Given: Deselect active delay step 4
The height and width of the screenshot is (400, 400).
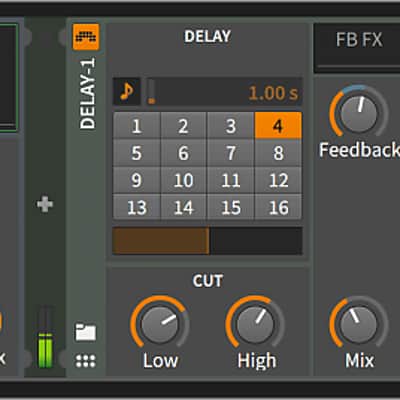Looking at the screenshot, I should [x=278, y=126].
